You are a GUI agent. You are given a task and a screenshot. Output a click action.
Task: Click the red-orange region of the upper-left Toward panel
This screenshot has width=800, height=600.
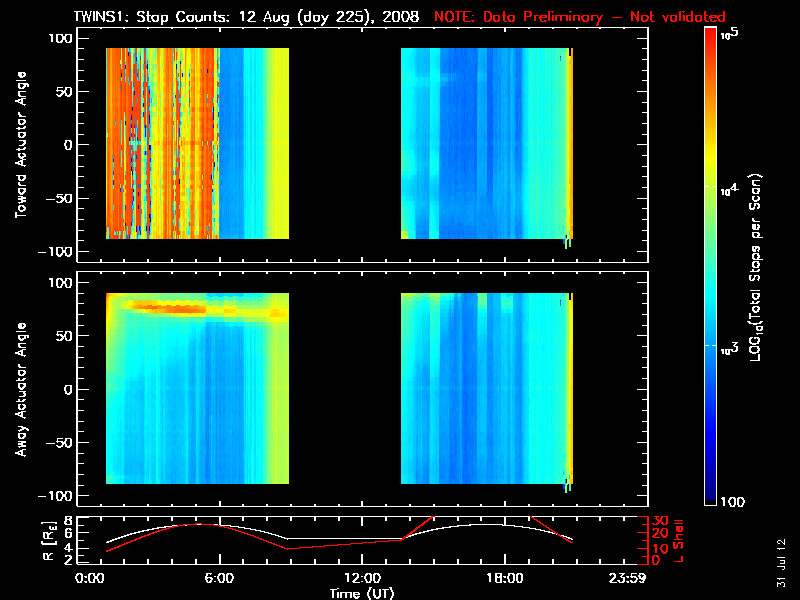(x=160, y=140)
